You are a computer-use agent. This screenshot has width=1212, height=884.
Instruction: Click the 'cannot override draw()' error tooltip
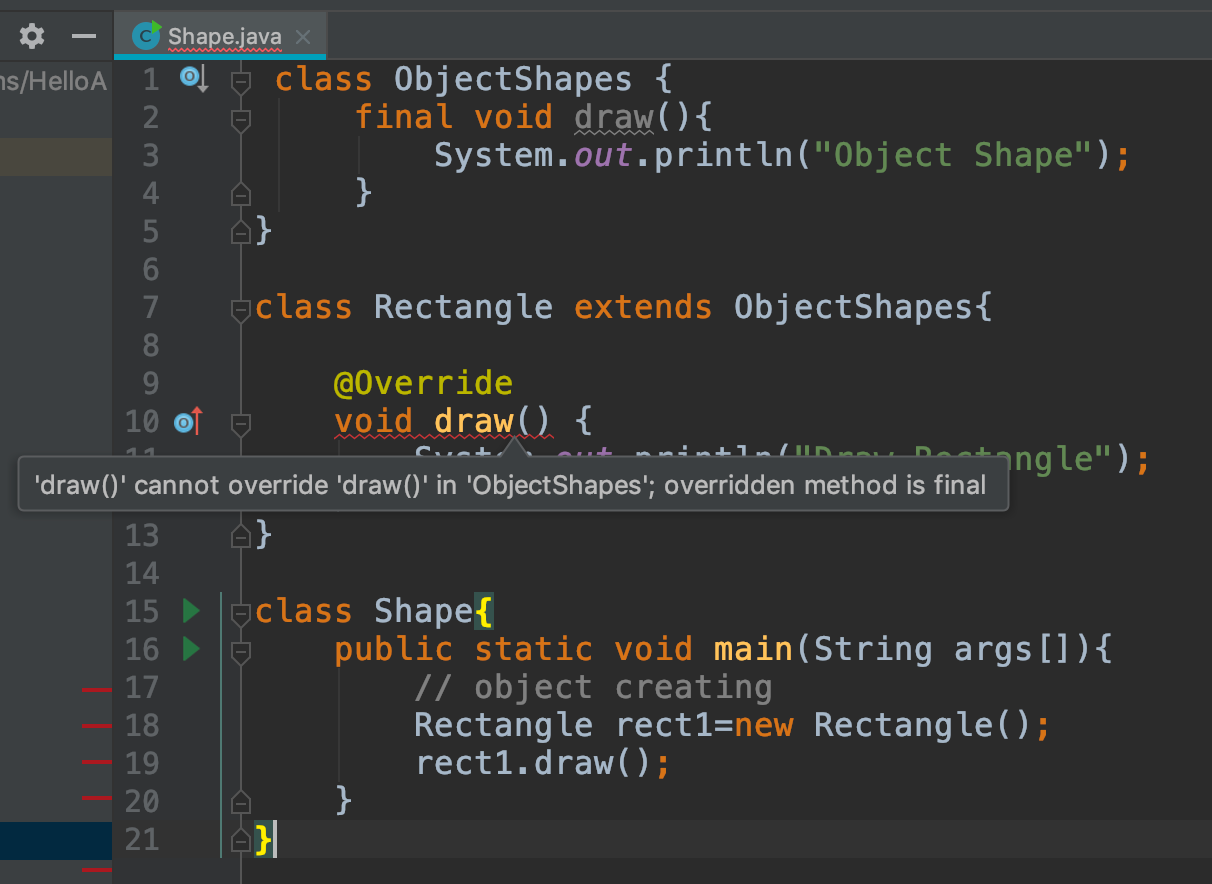[x=512, y=485]
